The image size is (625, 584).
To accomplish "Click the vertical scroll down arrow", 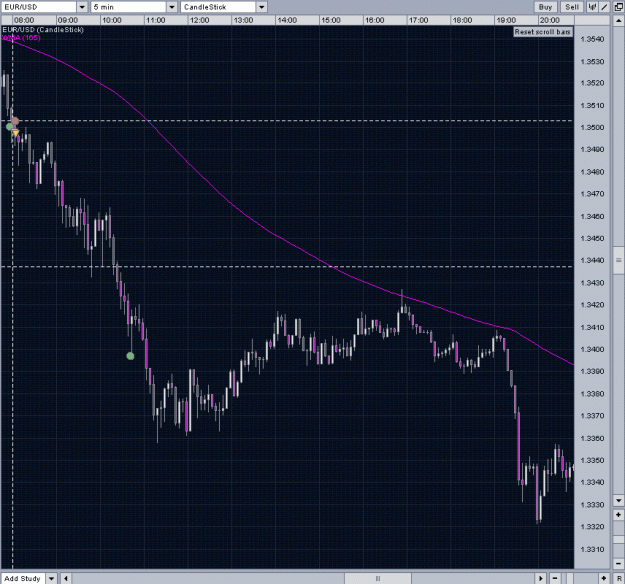I will click(619, 500).
